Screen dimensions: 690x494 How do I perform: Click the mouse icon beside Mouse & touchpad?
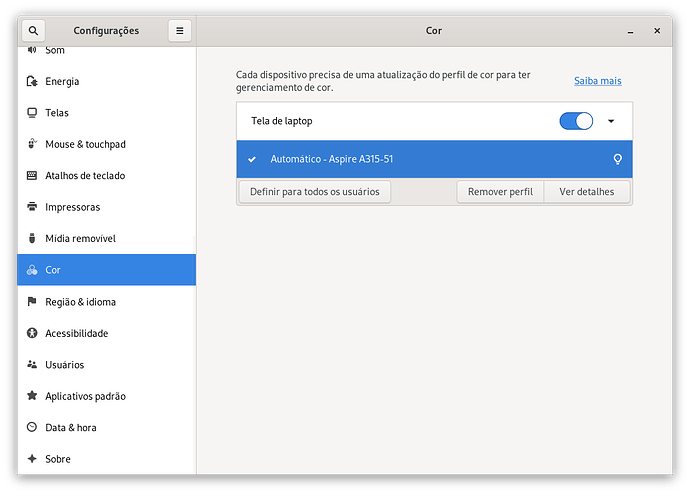(32, 144)
